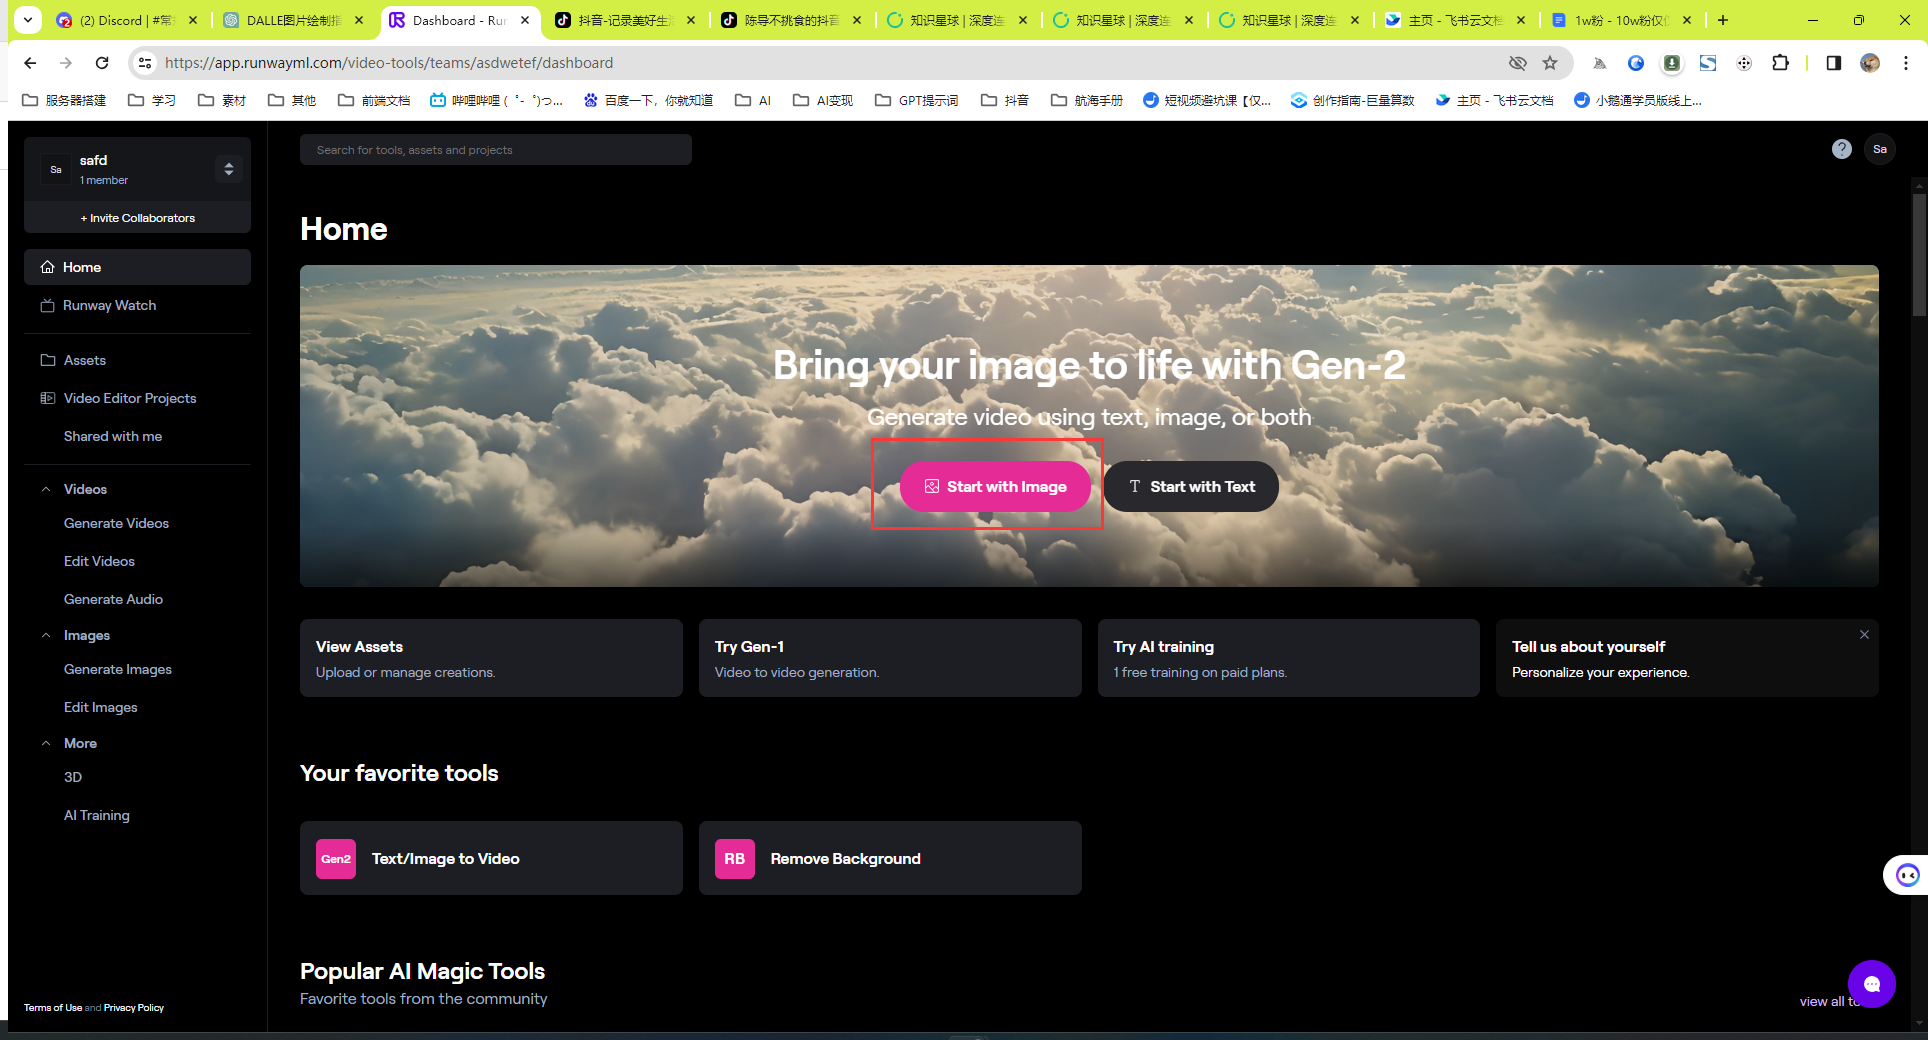Switch to the 主页 - 飞书云文档 tab
The height and width of the screenshot is (1040, 1928).
1456,20
